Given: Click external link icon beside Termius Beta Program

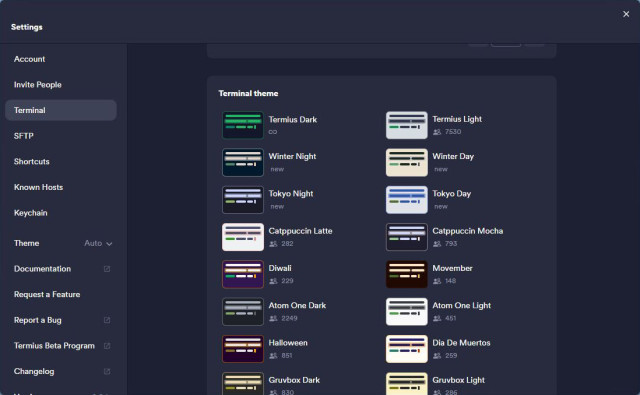Looking at the screenshot, I should [107, 346].
